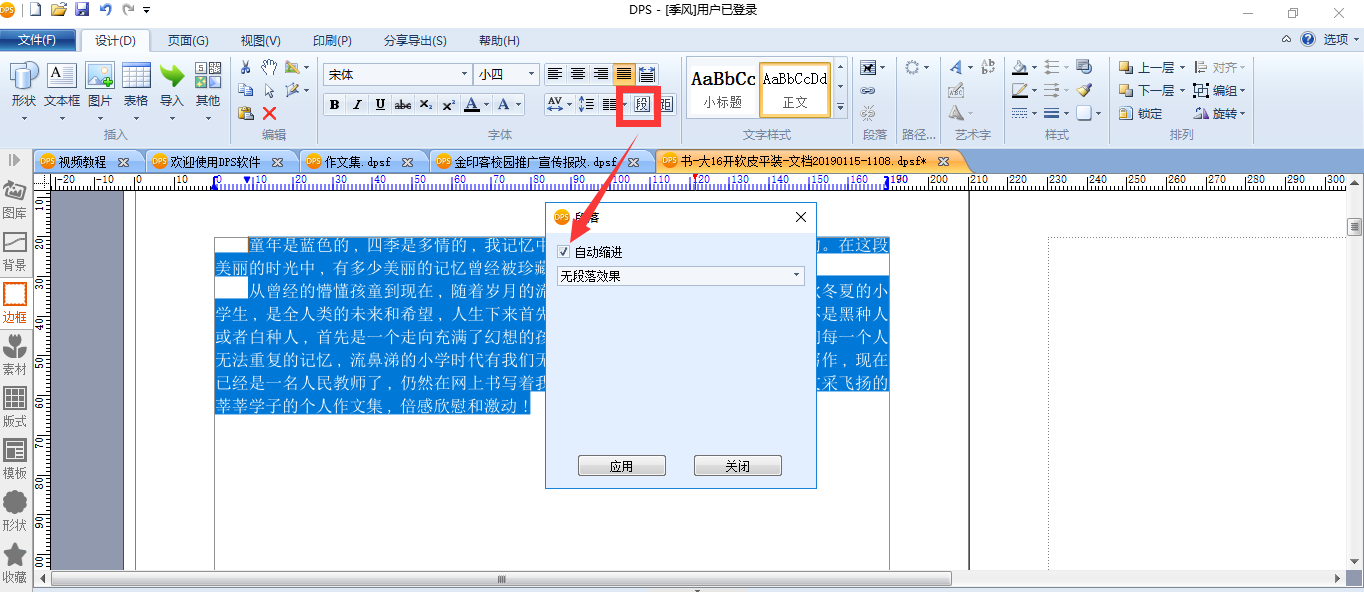This screenshot has width=1364, height=592.
Task: Choose the arrow pointer tool
Action: 269,90
